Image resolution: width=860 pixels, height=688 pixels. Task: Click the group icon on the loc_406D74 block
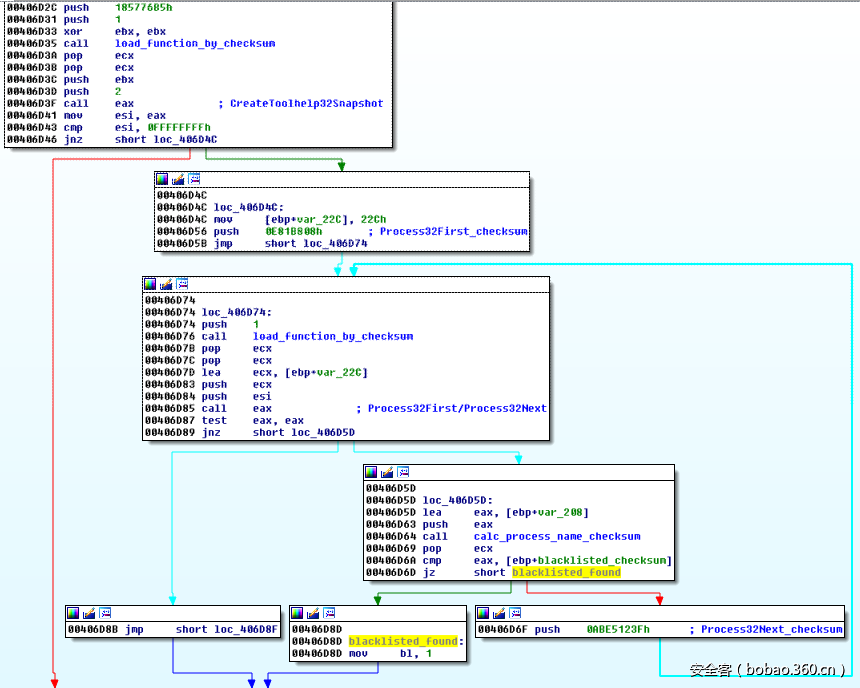coord(180,284)
